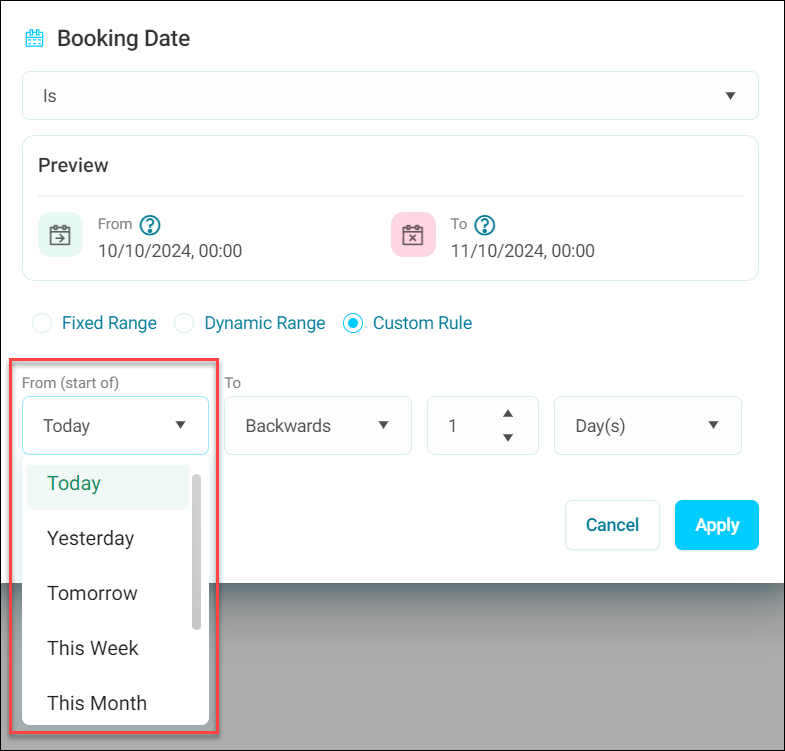Open the Backwards direction dropdown

[318, 426]
